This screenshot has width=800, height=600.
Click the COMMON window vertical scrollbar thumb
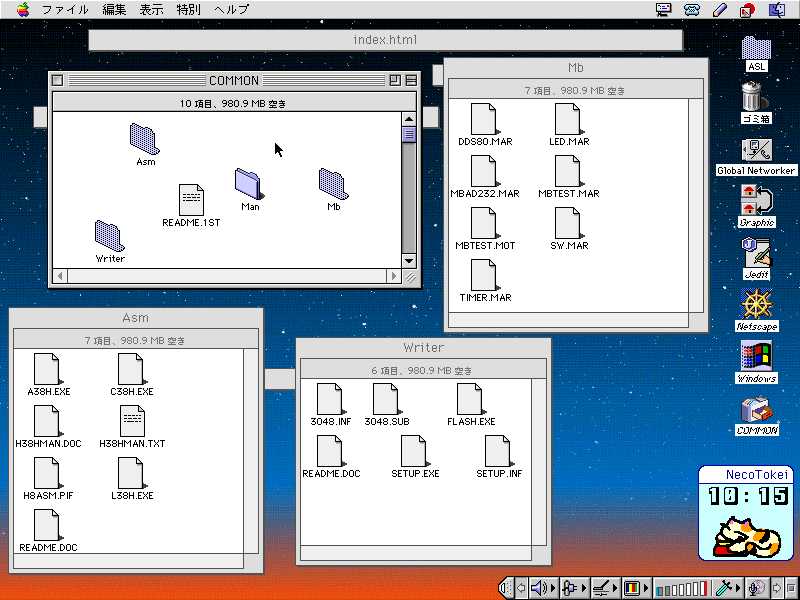(408, 134)
